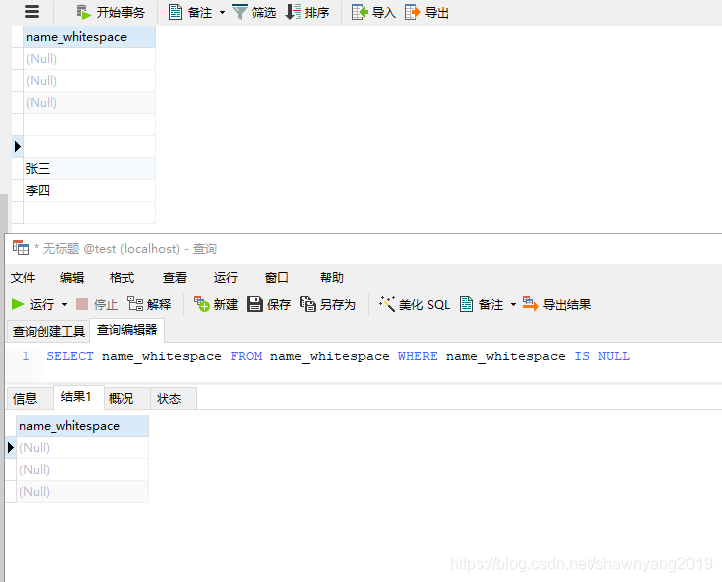Click the 排序 label text
This screenshot has width=722, height=582.
tap(317, 12)
